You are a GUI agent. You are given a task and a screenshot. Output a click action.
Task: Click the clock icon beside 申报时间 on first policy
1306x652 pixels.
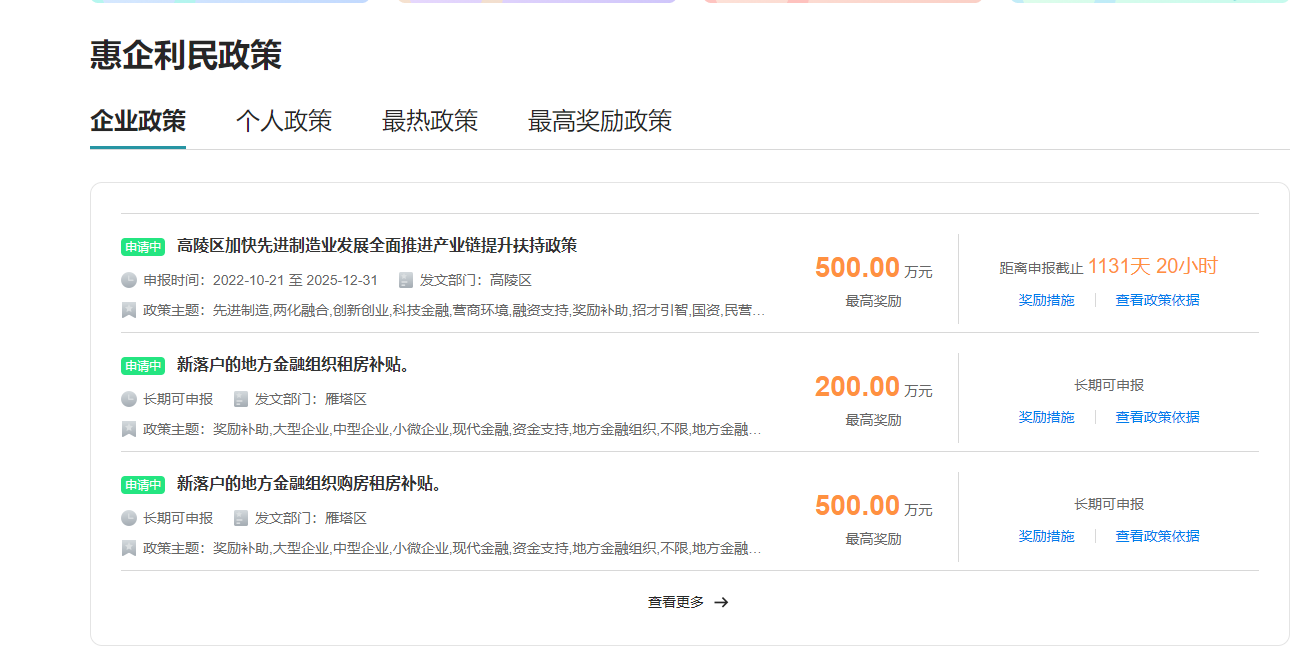(127, 279)
